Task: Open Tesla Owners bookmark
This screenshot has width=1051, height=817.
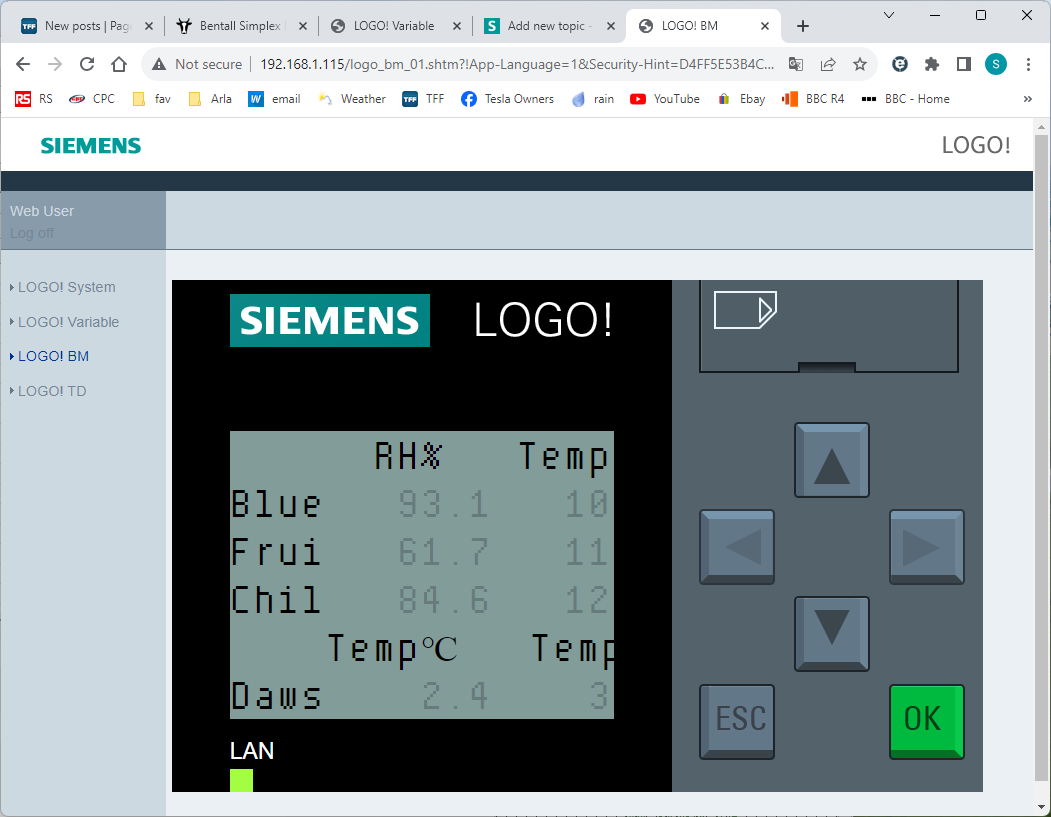Action: point(507,99)
